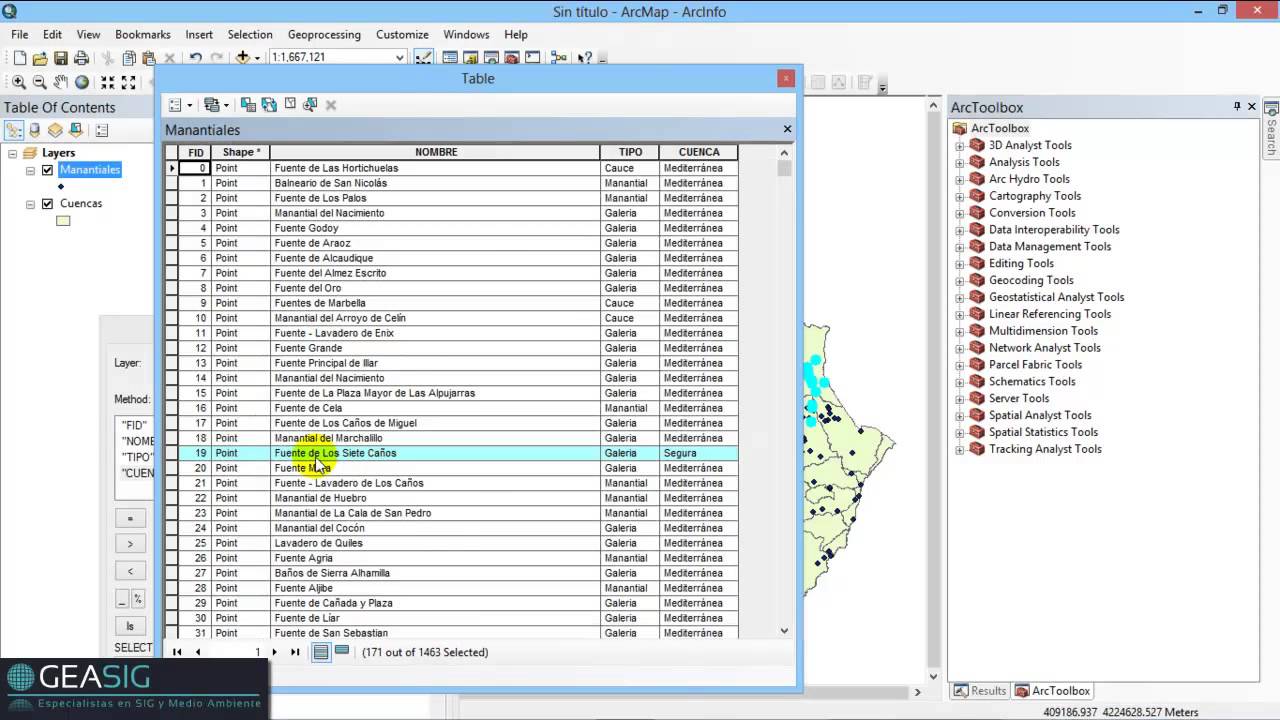Uncheck the Cuencas layer checkbox
Viewport: 1280px width, 720px height.
[47, 204]
